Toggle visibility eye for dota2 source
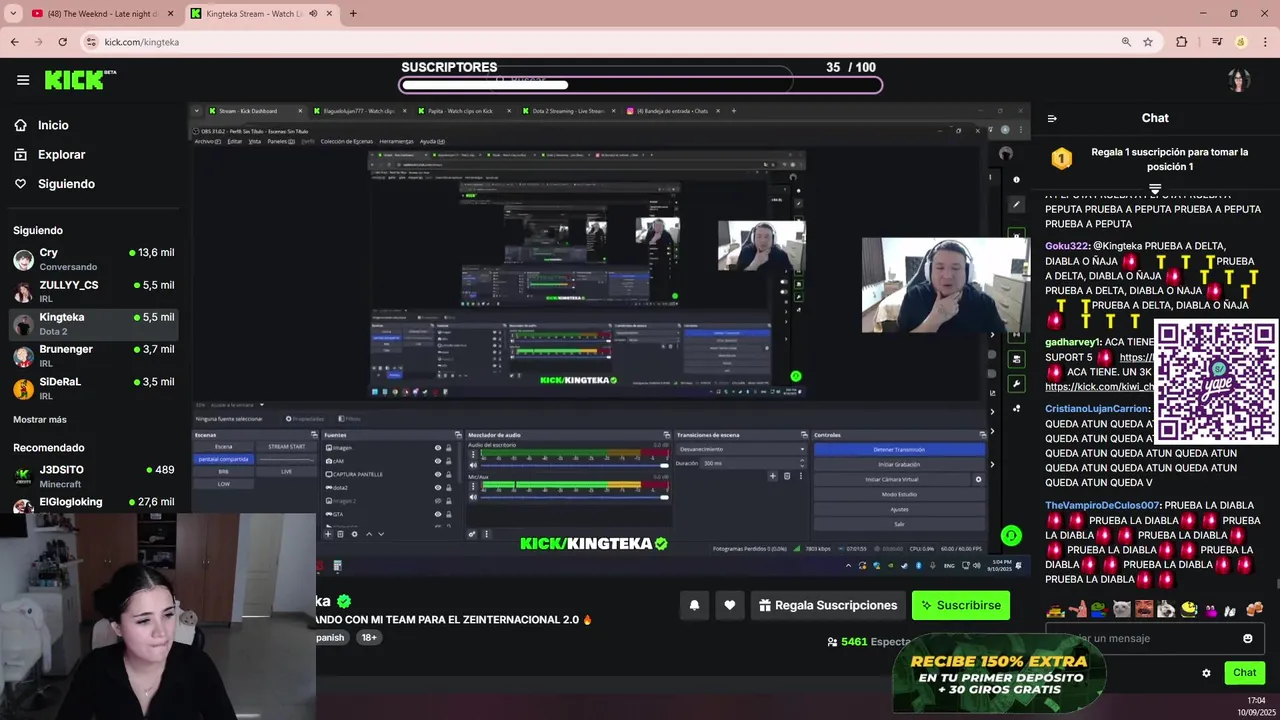The image size is (1280, 720). coord(437,487)
